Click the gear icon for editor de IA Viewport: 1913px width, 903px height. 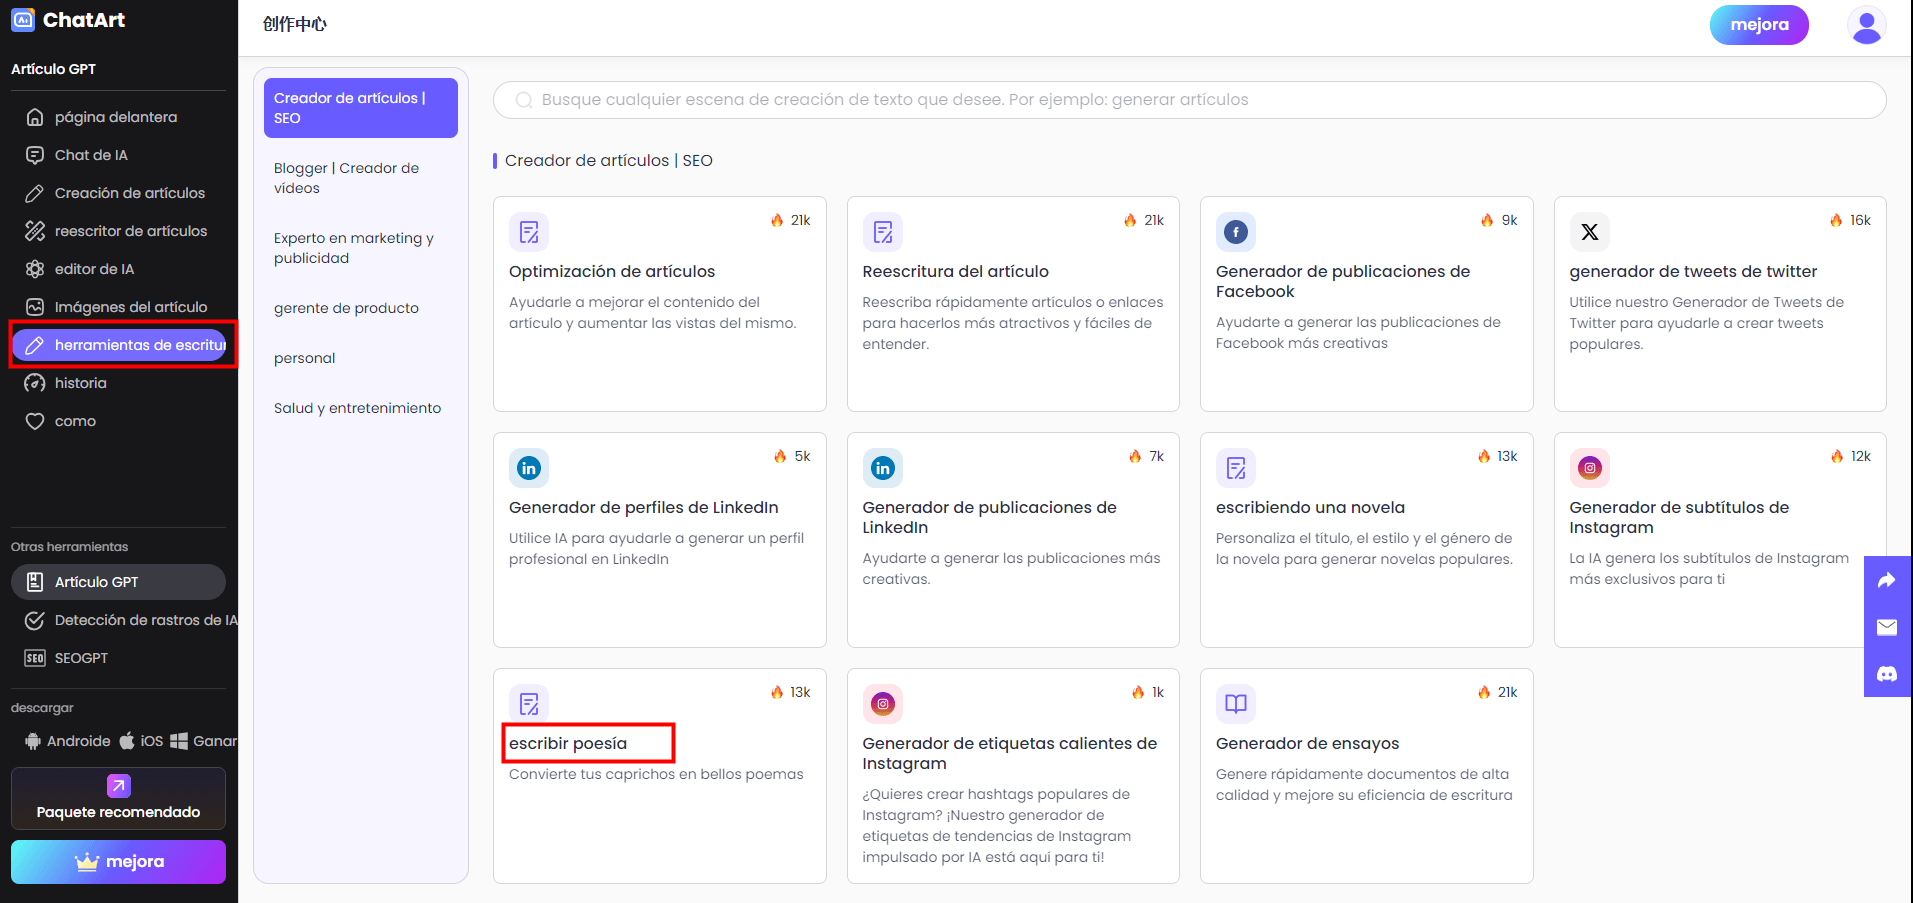pyautogui.click(x=35, y=269)
